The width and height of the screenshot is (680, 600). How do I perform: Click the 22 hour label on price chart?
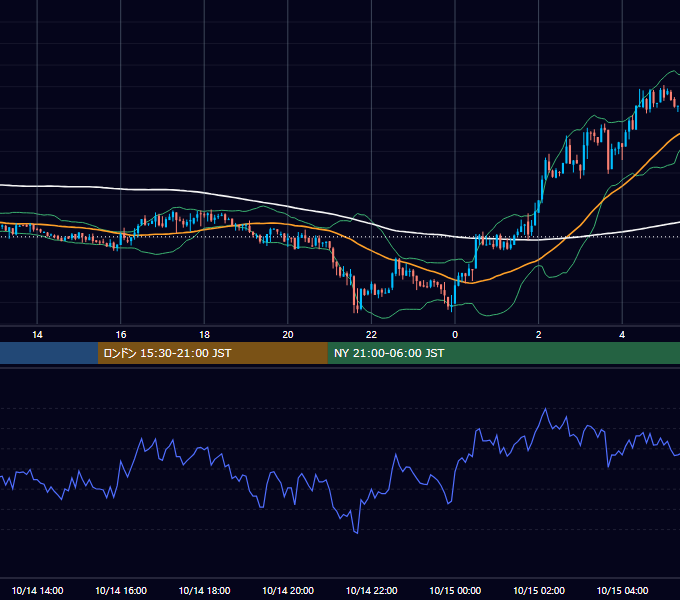pos(371,335)
